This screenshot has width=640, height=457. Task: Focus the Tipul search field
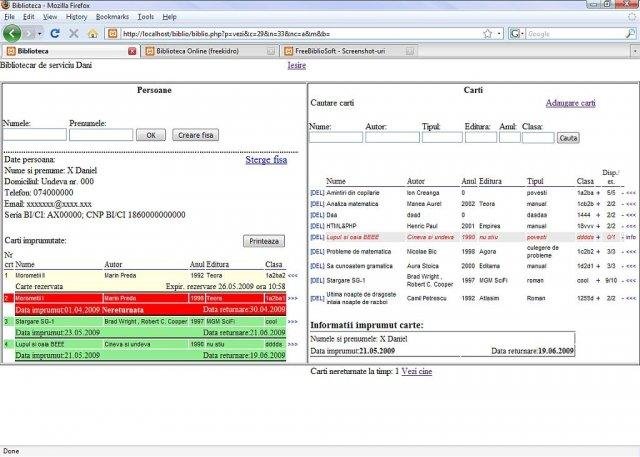click(442, 138)
